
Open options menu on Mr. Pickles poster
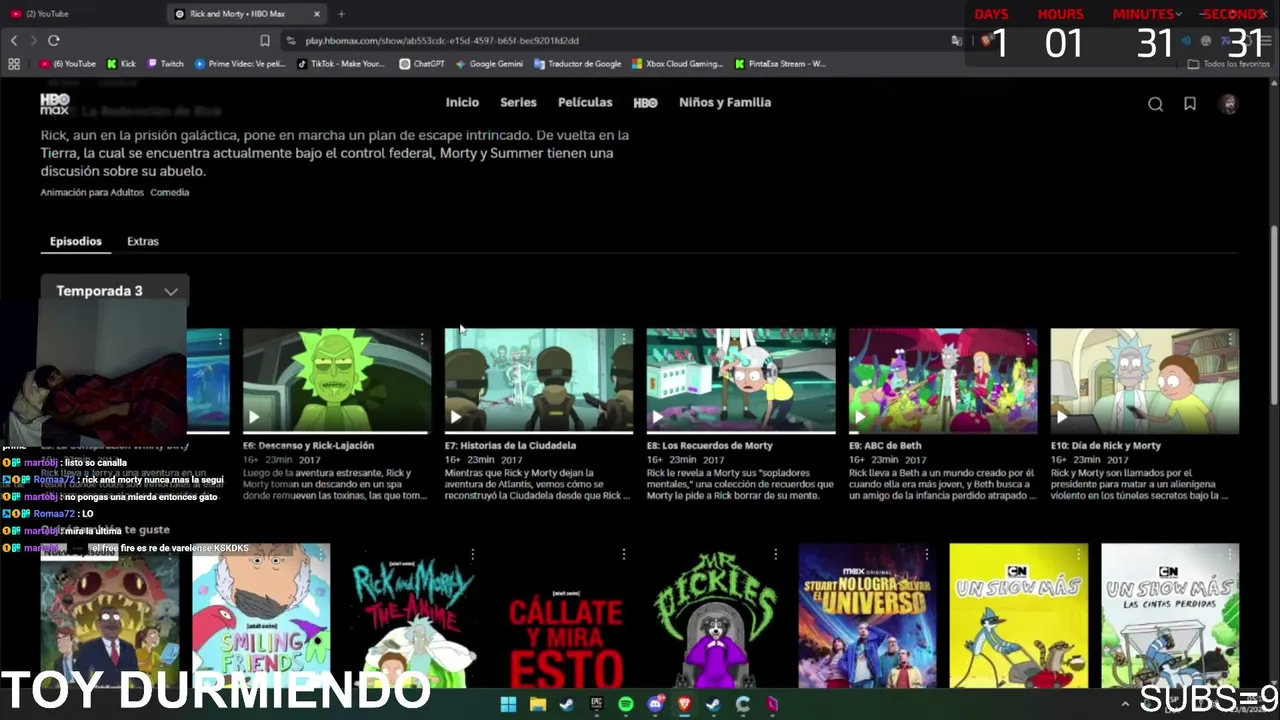775,554
